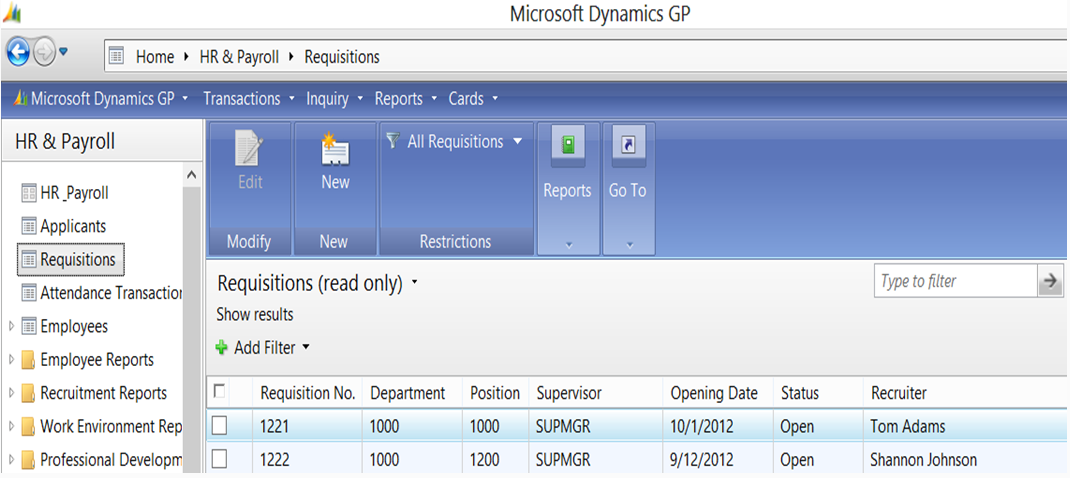The image size is (1070, 478).
Task: Expand the Recruitment Reports folder
Action: [x=12, y=393]
